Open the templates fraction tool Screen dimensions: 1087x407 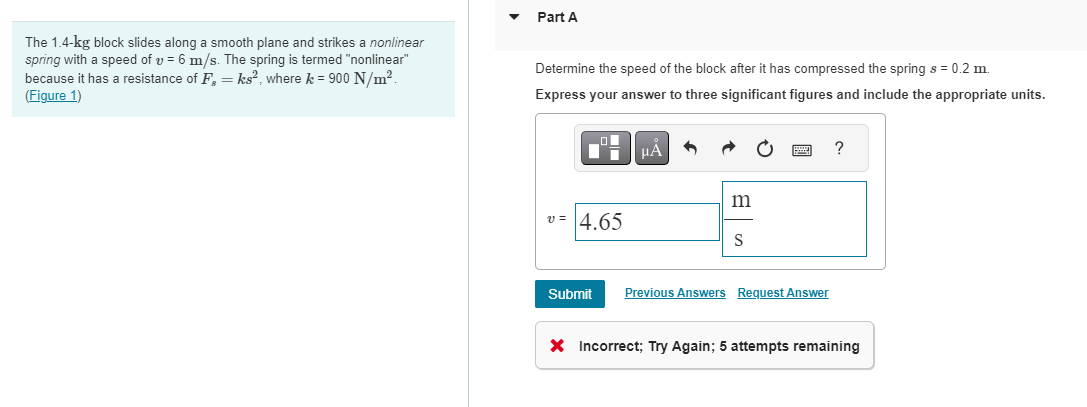606,148
